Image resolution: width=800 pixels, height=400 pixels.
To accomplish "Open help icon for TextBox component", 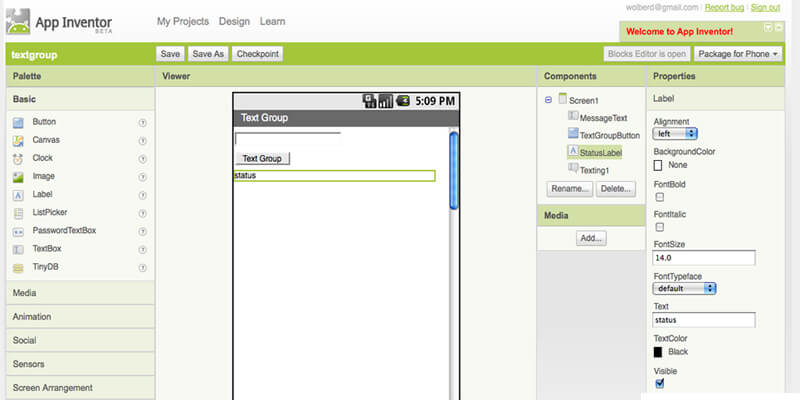I will click(143, 249).
